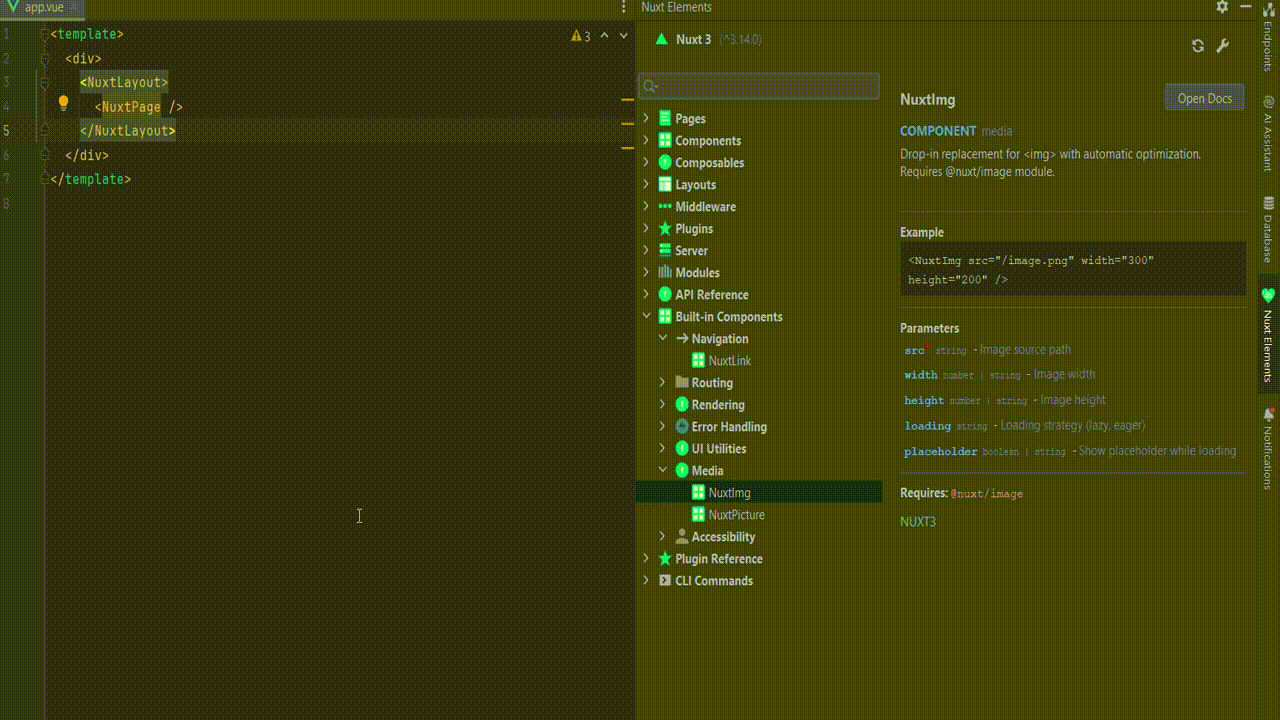The image size is (1280, 720).
Task: Click line number 8 in the gutter
Action: pyautogui.click(x=5, y=203)
